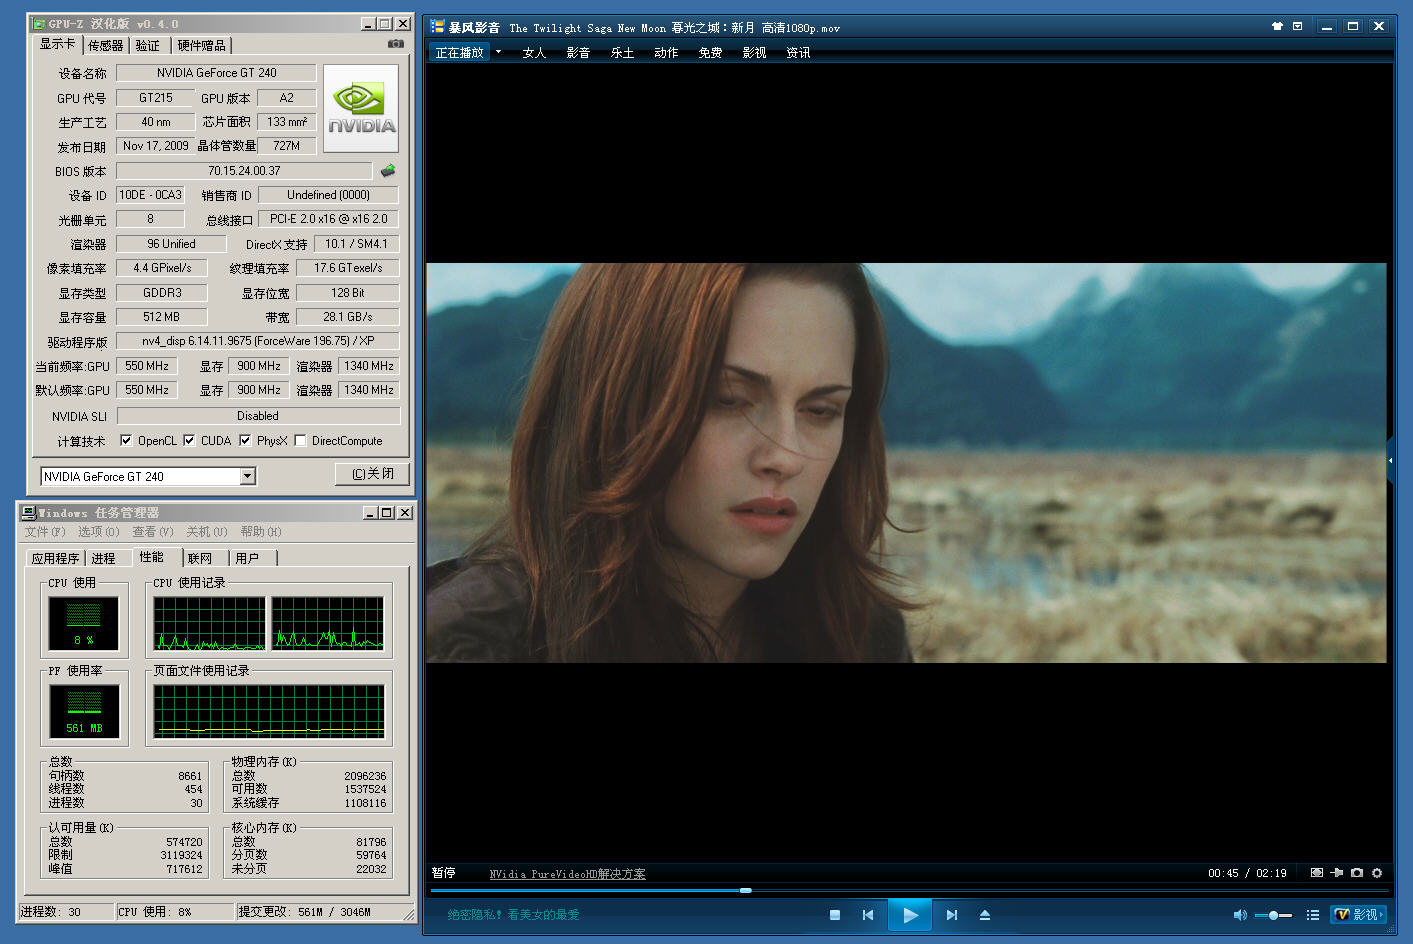Open the 影音 channel in the player
The height and width of the screenshot is (944, 1413).
[578, 53]
